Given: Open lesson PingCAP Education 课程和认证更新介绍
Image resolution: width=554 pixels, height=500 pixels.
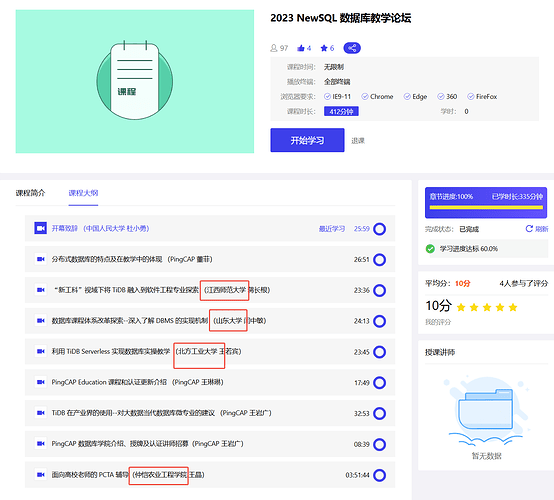Looking at the screenshot, I should click(137, 382).
